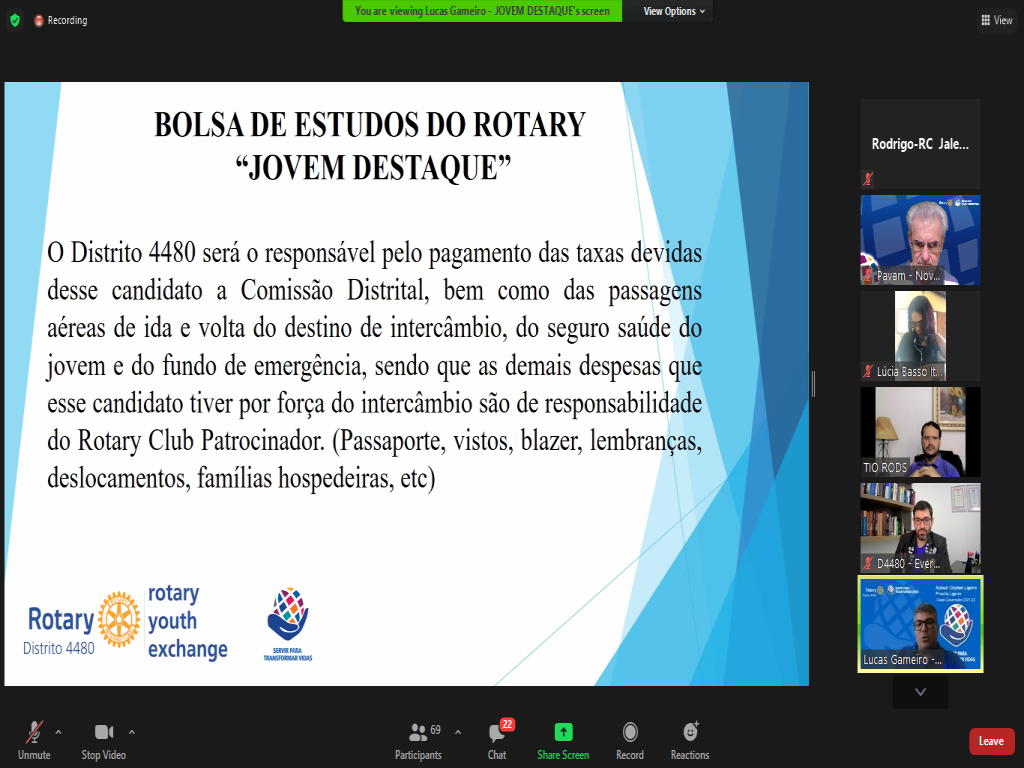The height and width of the screenshot is (768, 1024).
Task: Select Lucas Gameiro's video thumbnail
Action: coord(920,623)
